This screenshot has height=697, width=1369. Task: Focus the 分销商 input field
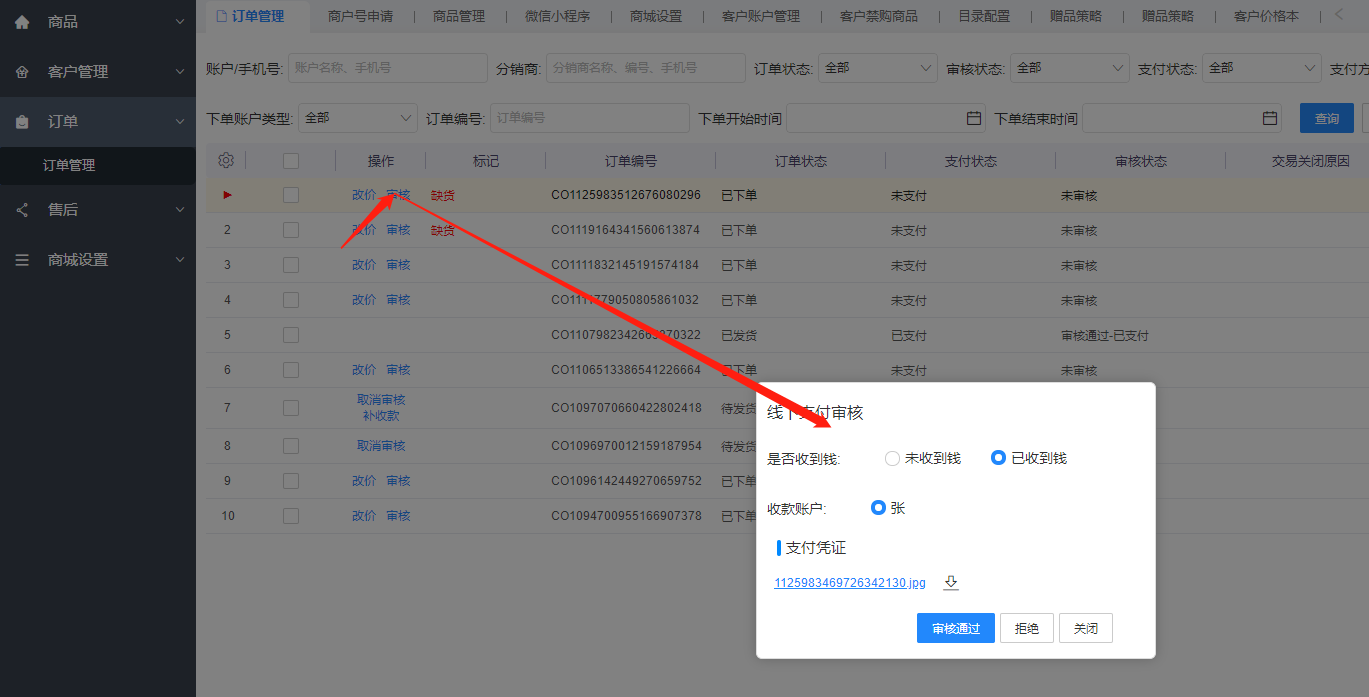pyautogui.click(x=646, y=68)
